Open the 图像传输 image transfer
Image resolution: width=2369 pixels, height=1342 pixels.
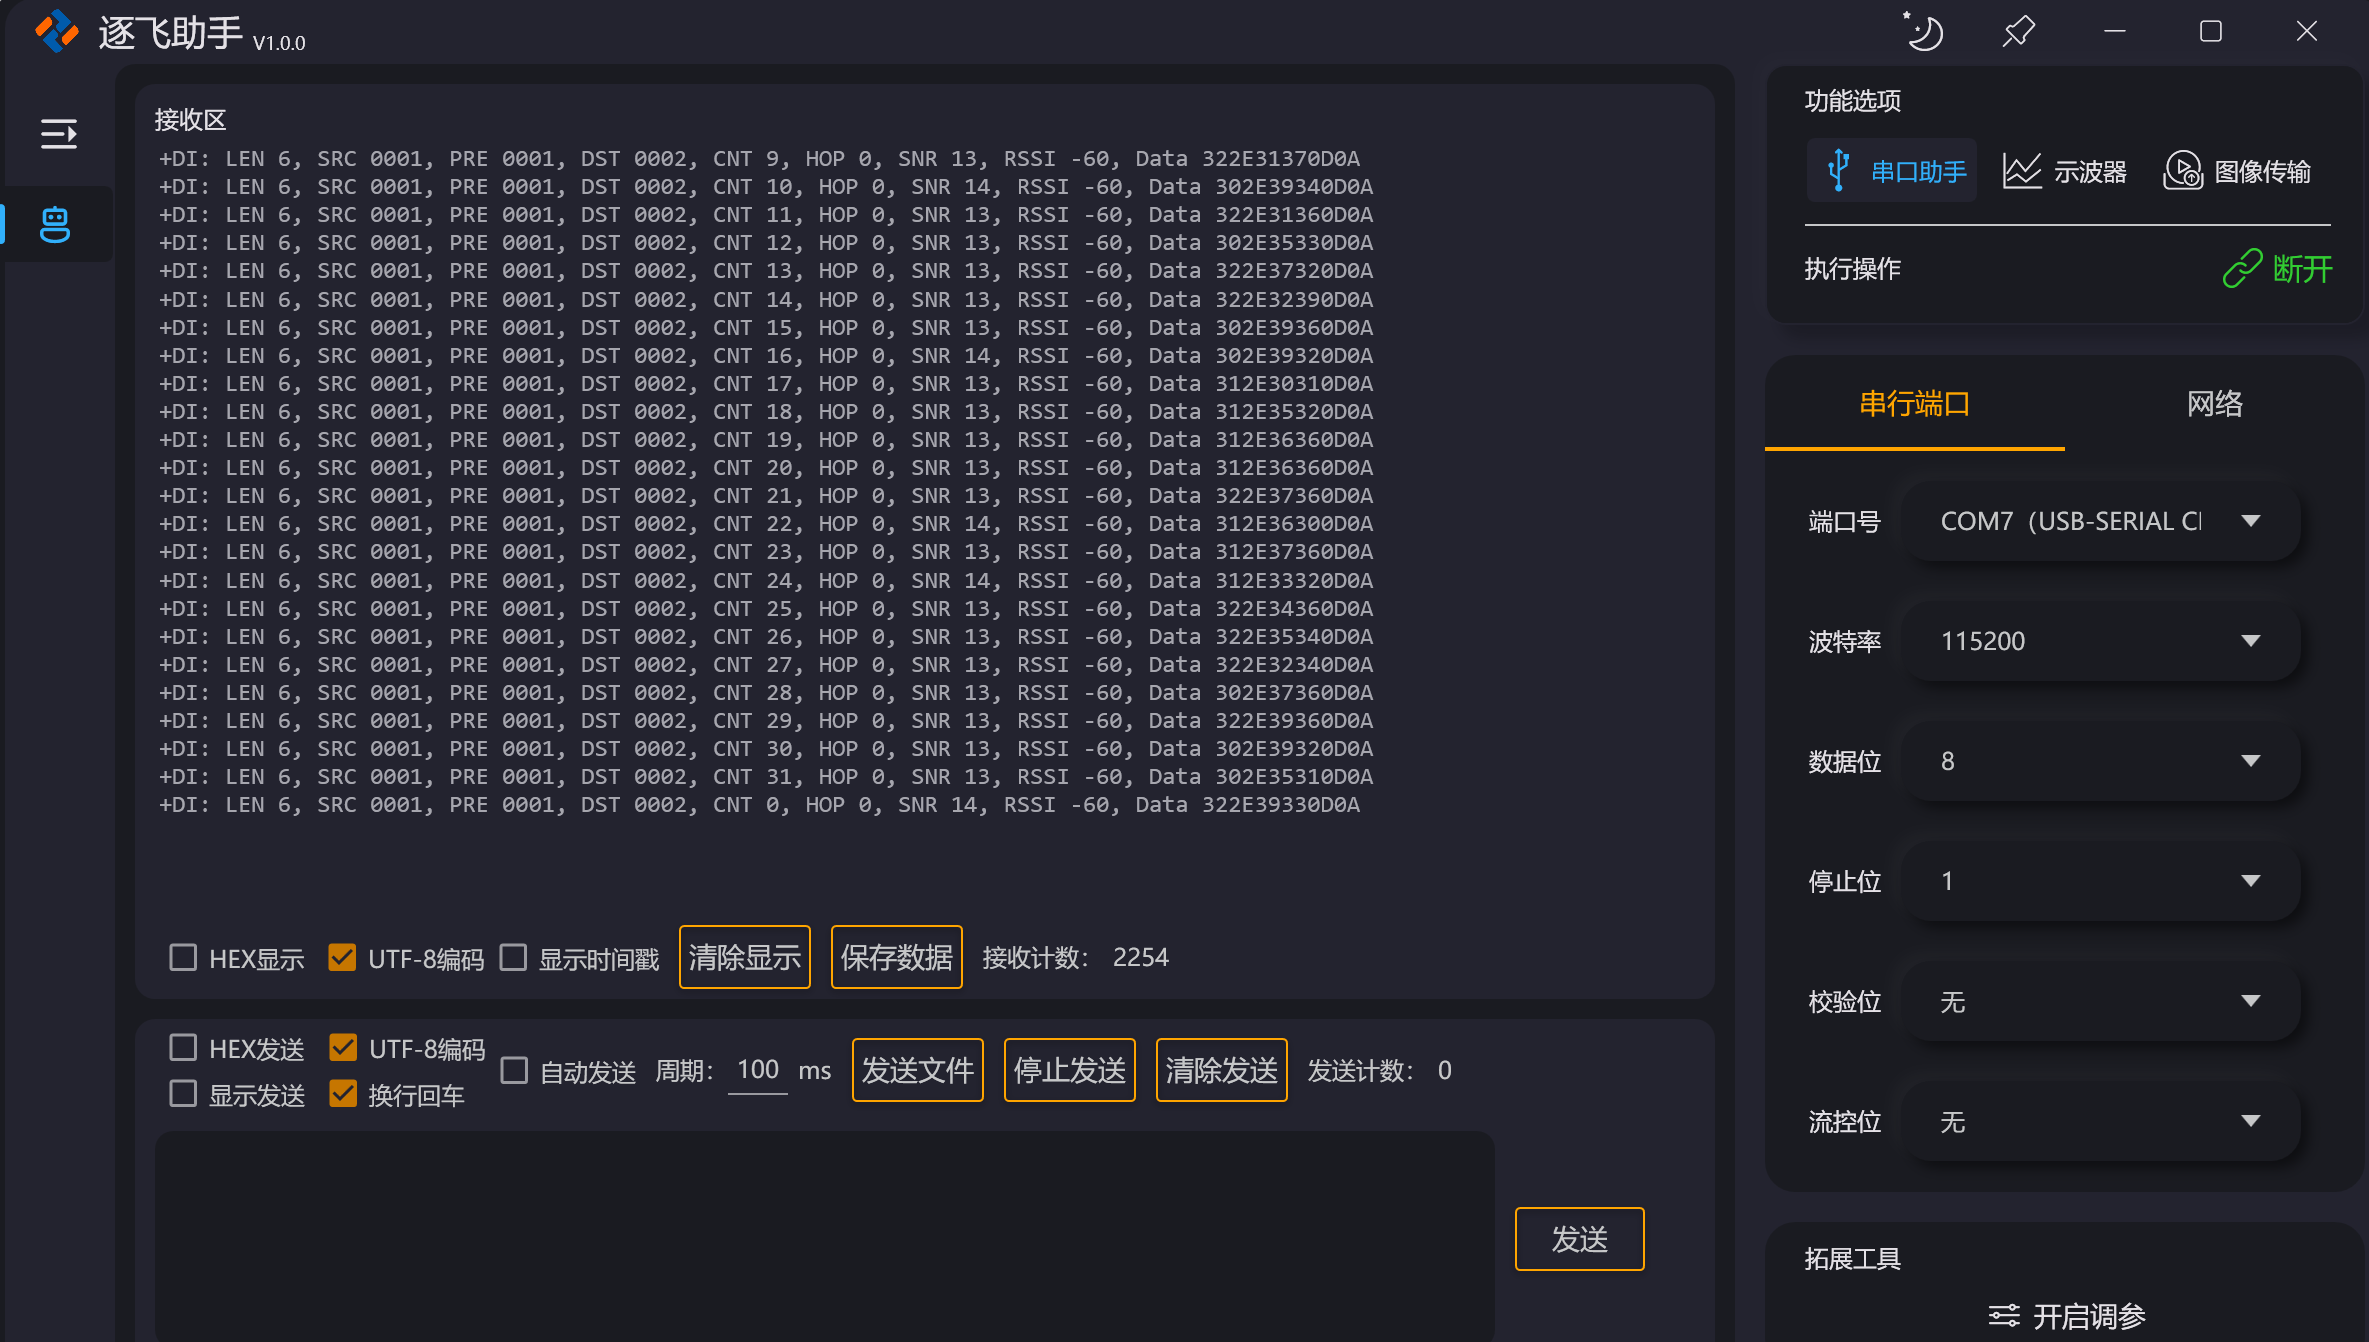pos(2237,171)
